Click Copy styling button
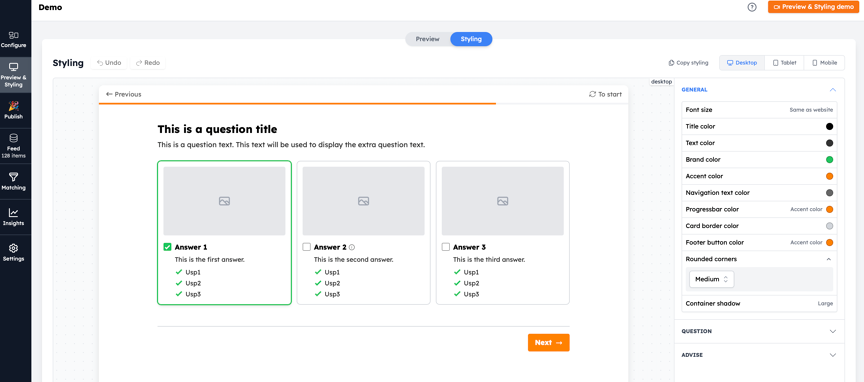The width and height of the screenshot is (864, 382). pyautogui.click(x=689, y=63)
